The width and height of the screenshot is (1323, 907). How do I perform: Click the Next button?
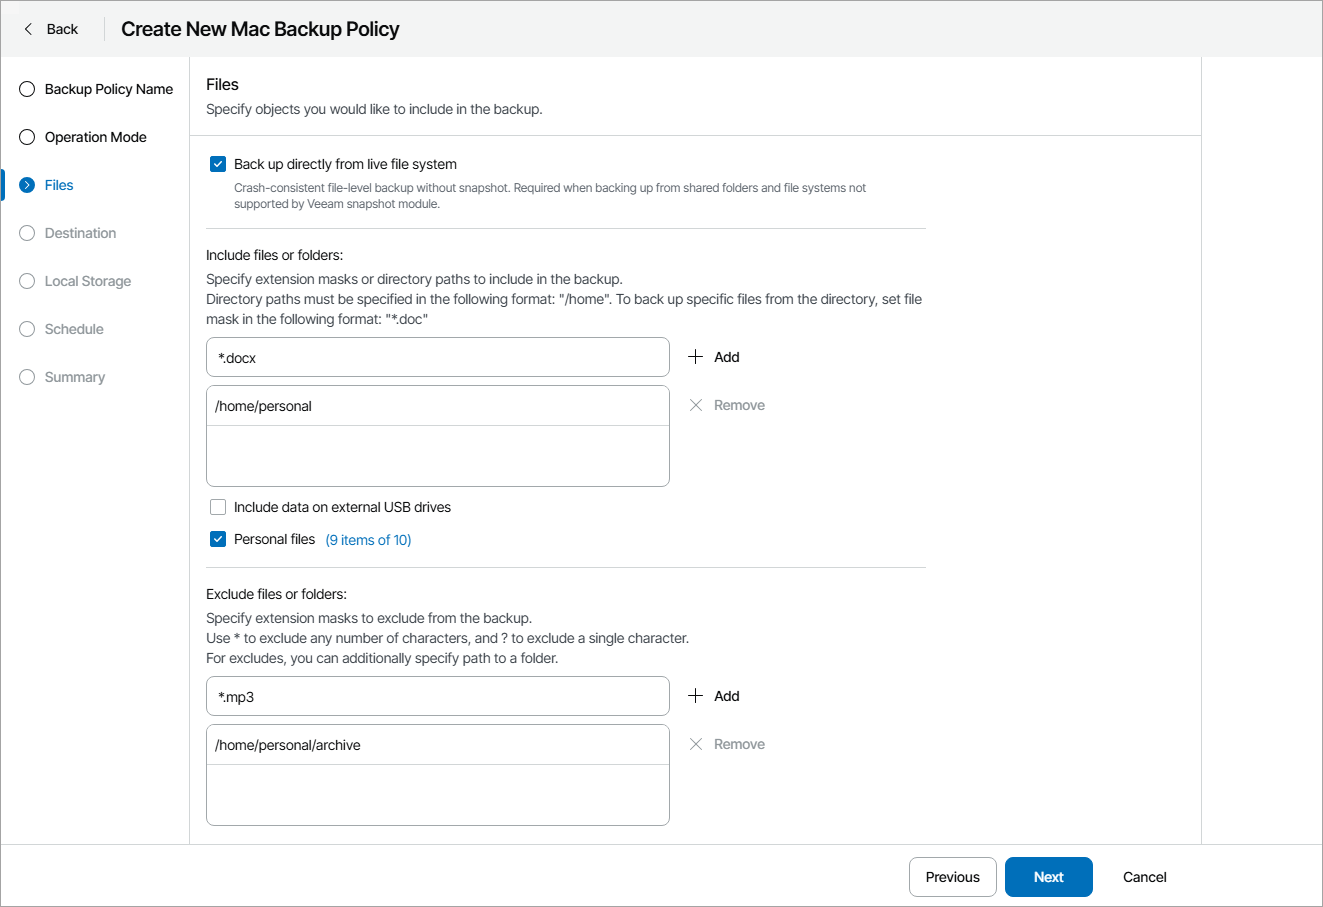tap(1048, 877)
